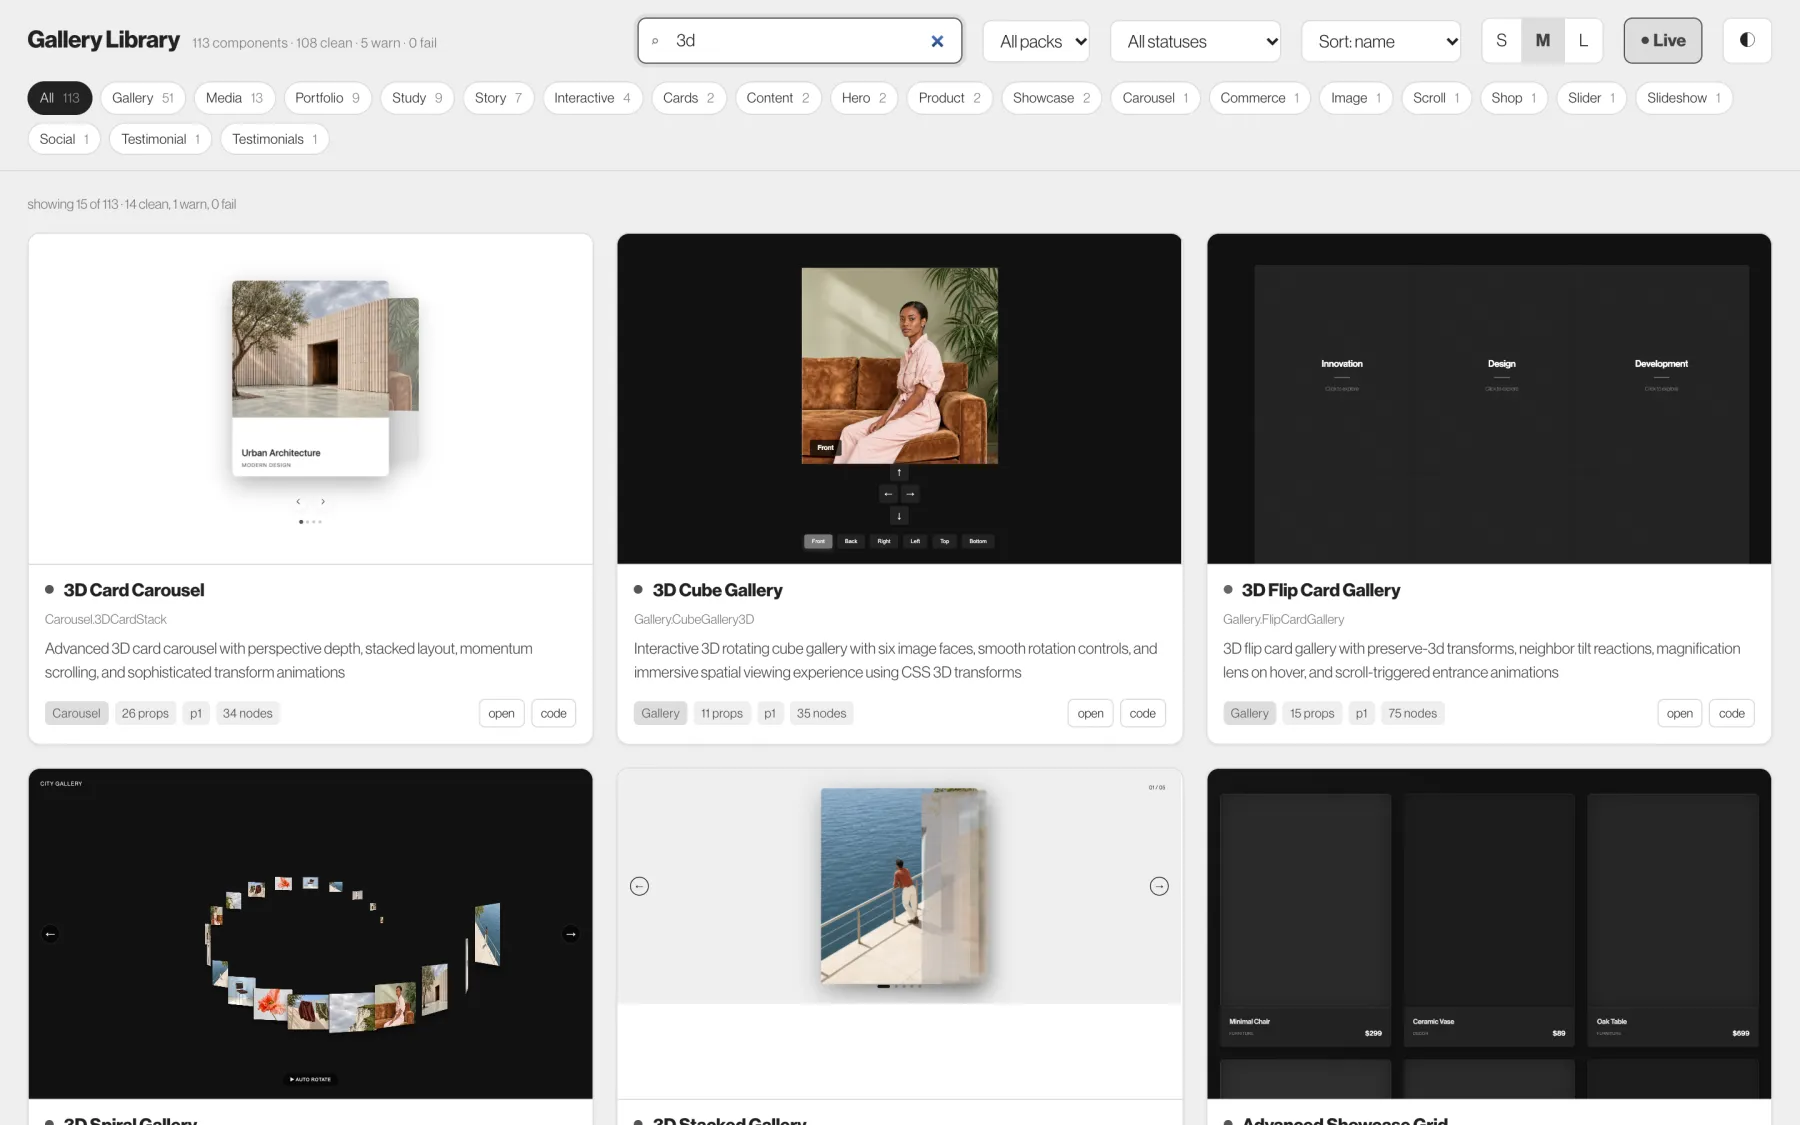Click circled left arrow in Stacked Gallery preview
Screen dimensions: 1800x1125
click(640, 886)
